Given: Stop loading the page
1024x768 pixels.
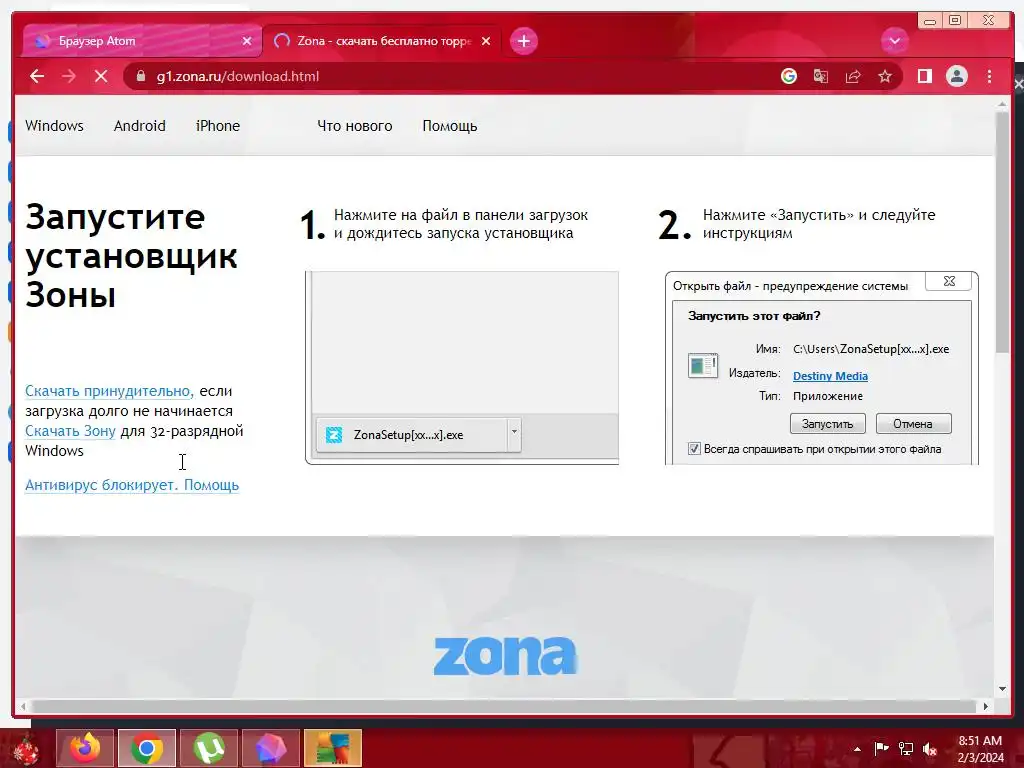Looking at the screenshot, I should click(x=101, y=76).
